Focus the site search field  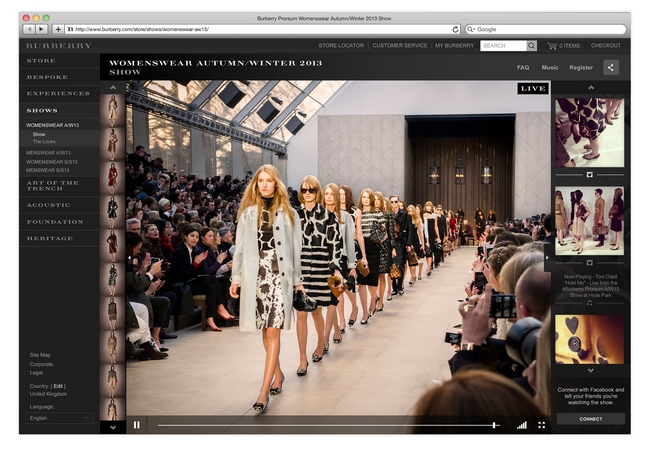pos(503,46)
